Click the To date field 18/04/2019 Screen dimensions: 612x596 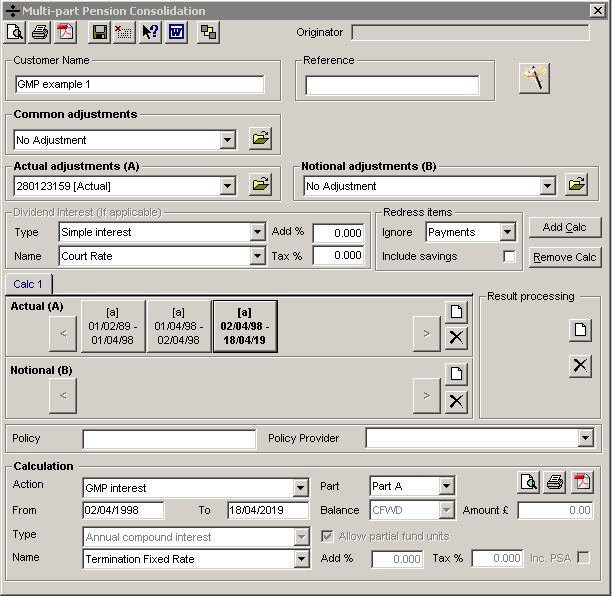coord(268,510)
